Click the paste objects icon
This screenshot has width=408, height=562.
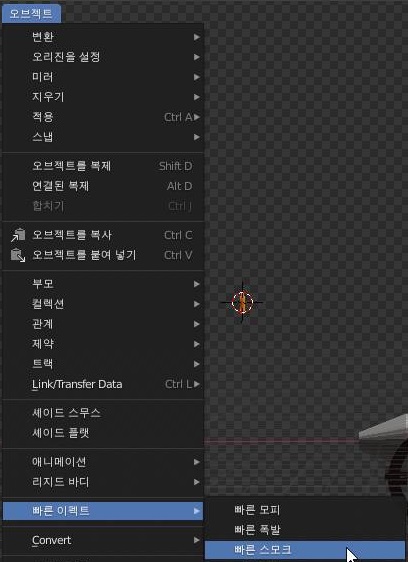18,255
